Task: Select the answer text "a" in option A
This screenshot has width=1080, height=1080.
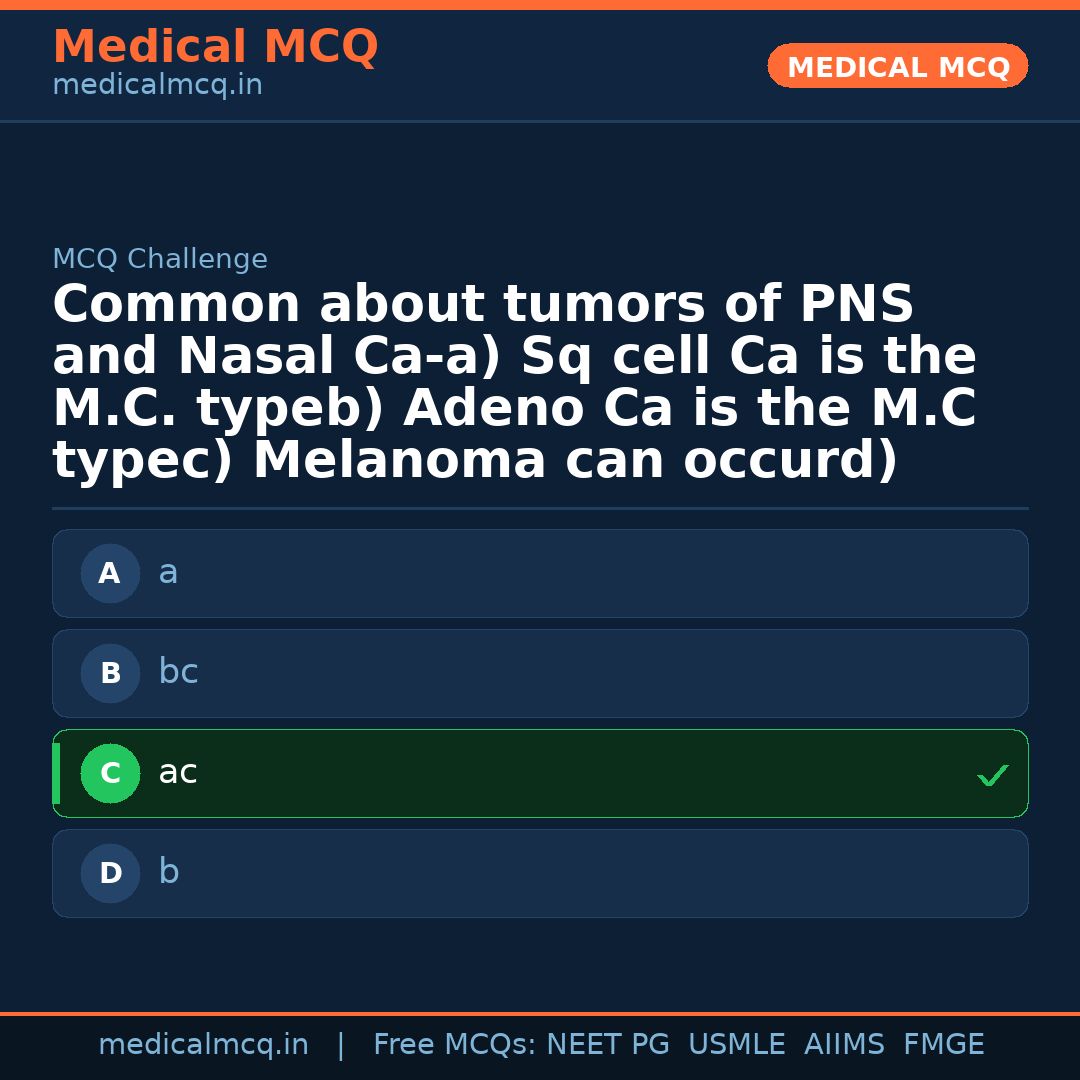Action: (168, 573)
